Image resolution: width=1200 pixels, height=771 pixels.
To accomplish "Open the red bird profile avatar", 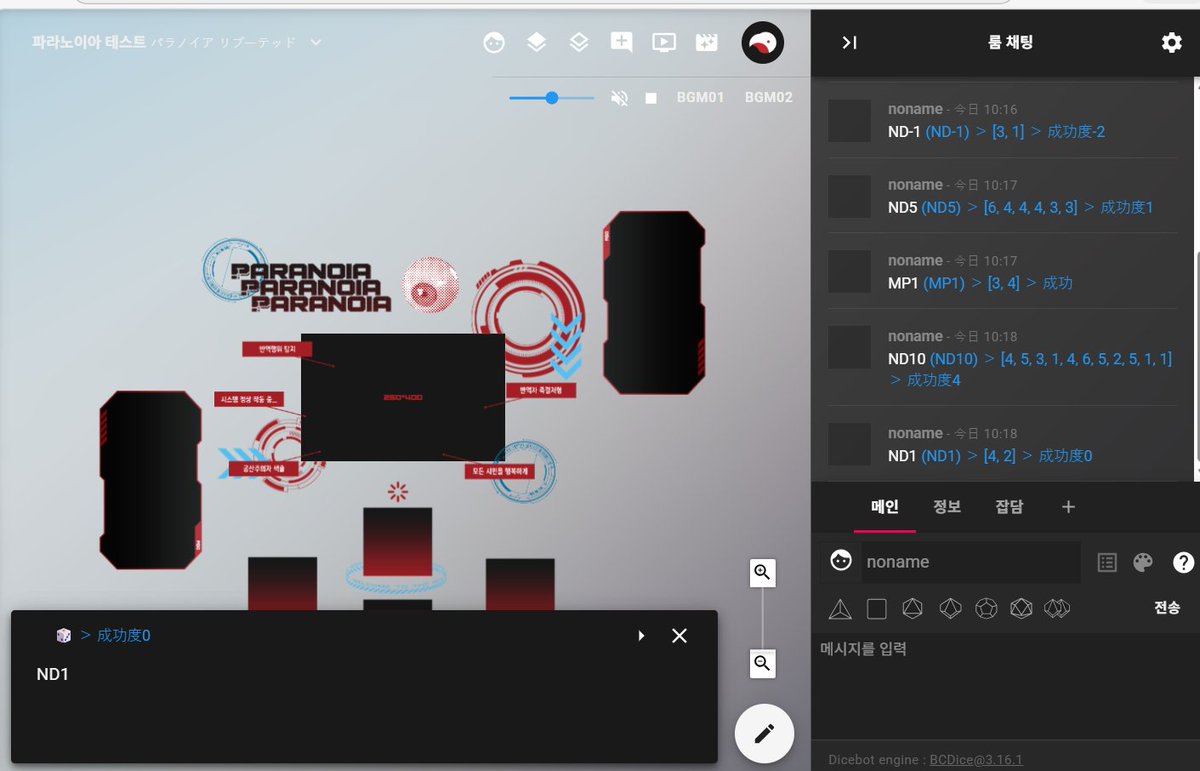I will pos(763,42).
